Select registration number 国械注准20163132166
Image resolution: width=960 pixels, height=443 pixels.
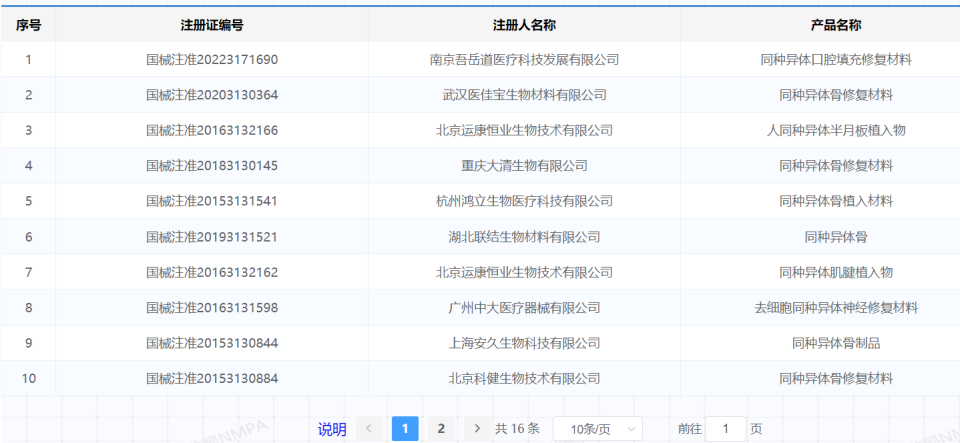[212, 130]
